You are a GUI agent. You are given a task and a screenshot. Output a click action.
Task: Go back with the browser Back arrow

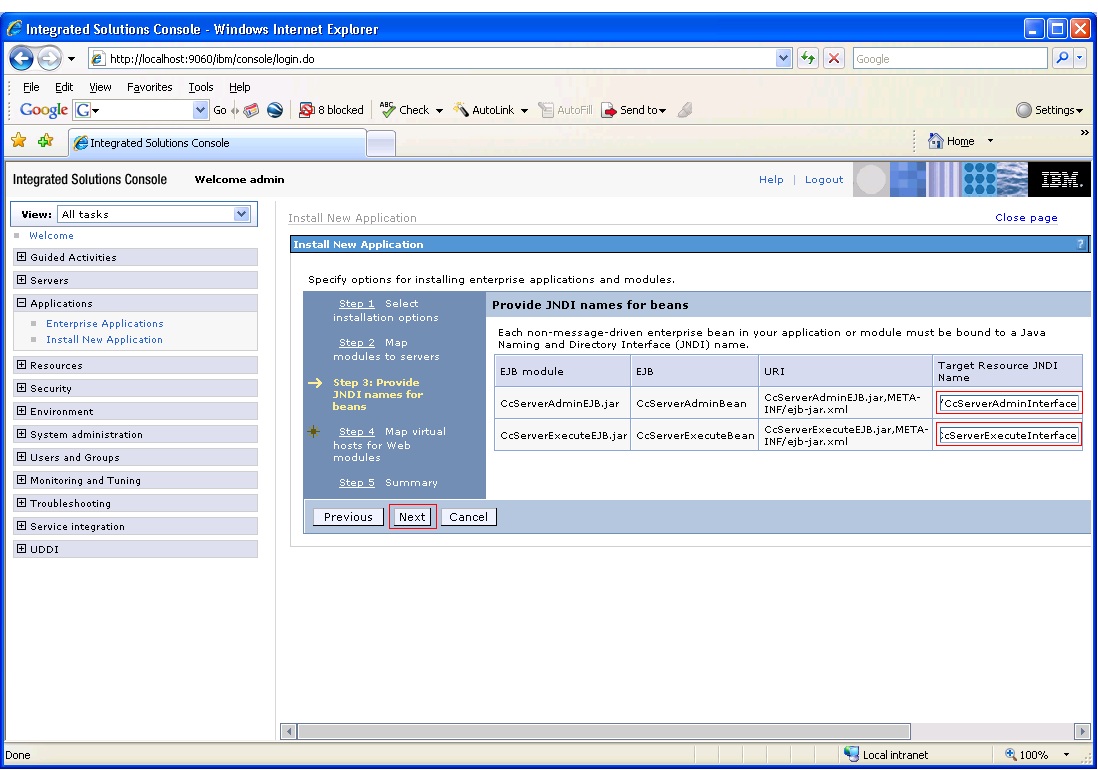pos(22,58)
